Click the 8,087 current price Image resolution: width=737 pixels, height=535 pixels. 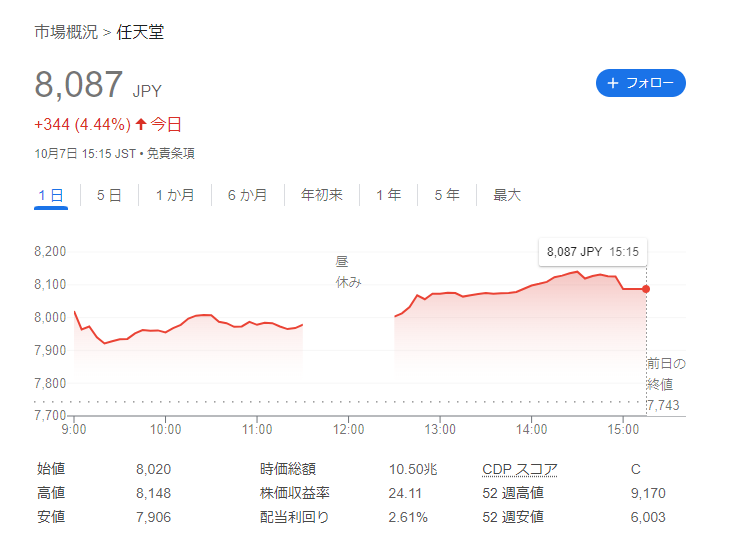click(x=79, y=85)
